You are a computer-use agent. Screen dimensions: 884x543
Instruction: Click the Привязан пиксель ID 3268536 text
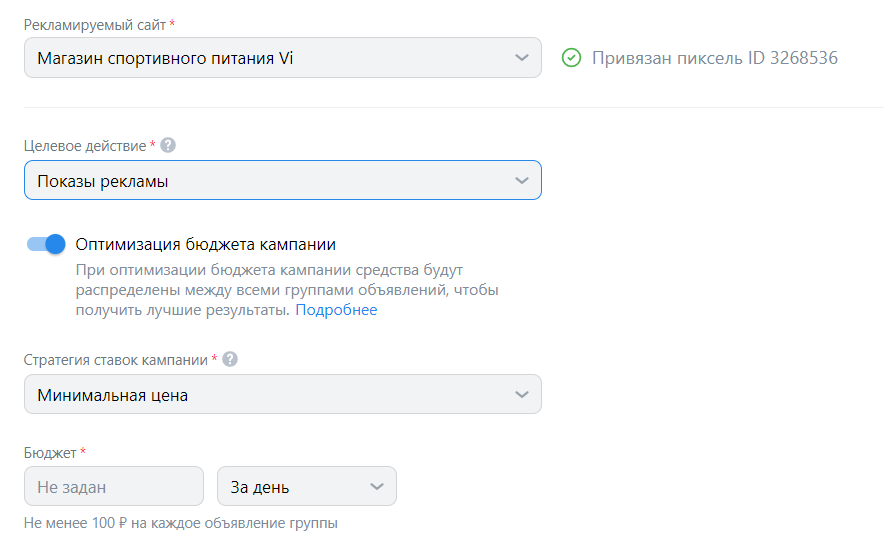pyautogui.click(x=714, y=58)
